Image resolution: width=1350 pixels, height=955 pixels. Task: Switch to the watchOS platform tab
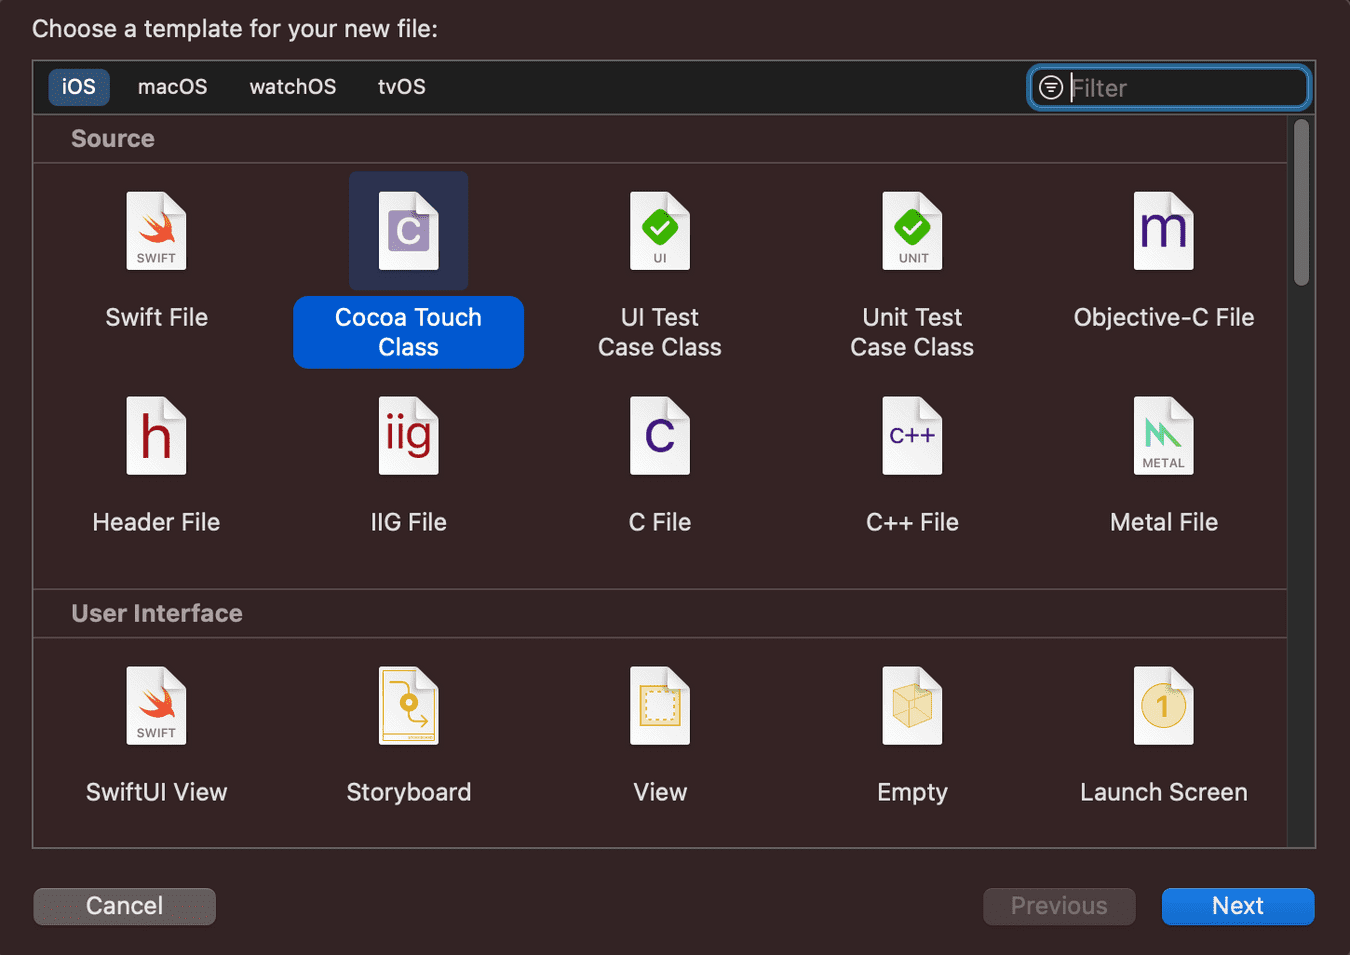click(293, 87)
